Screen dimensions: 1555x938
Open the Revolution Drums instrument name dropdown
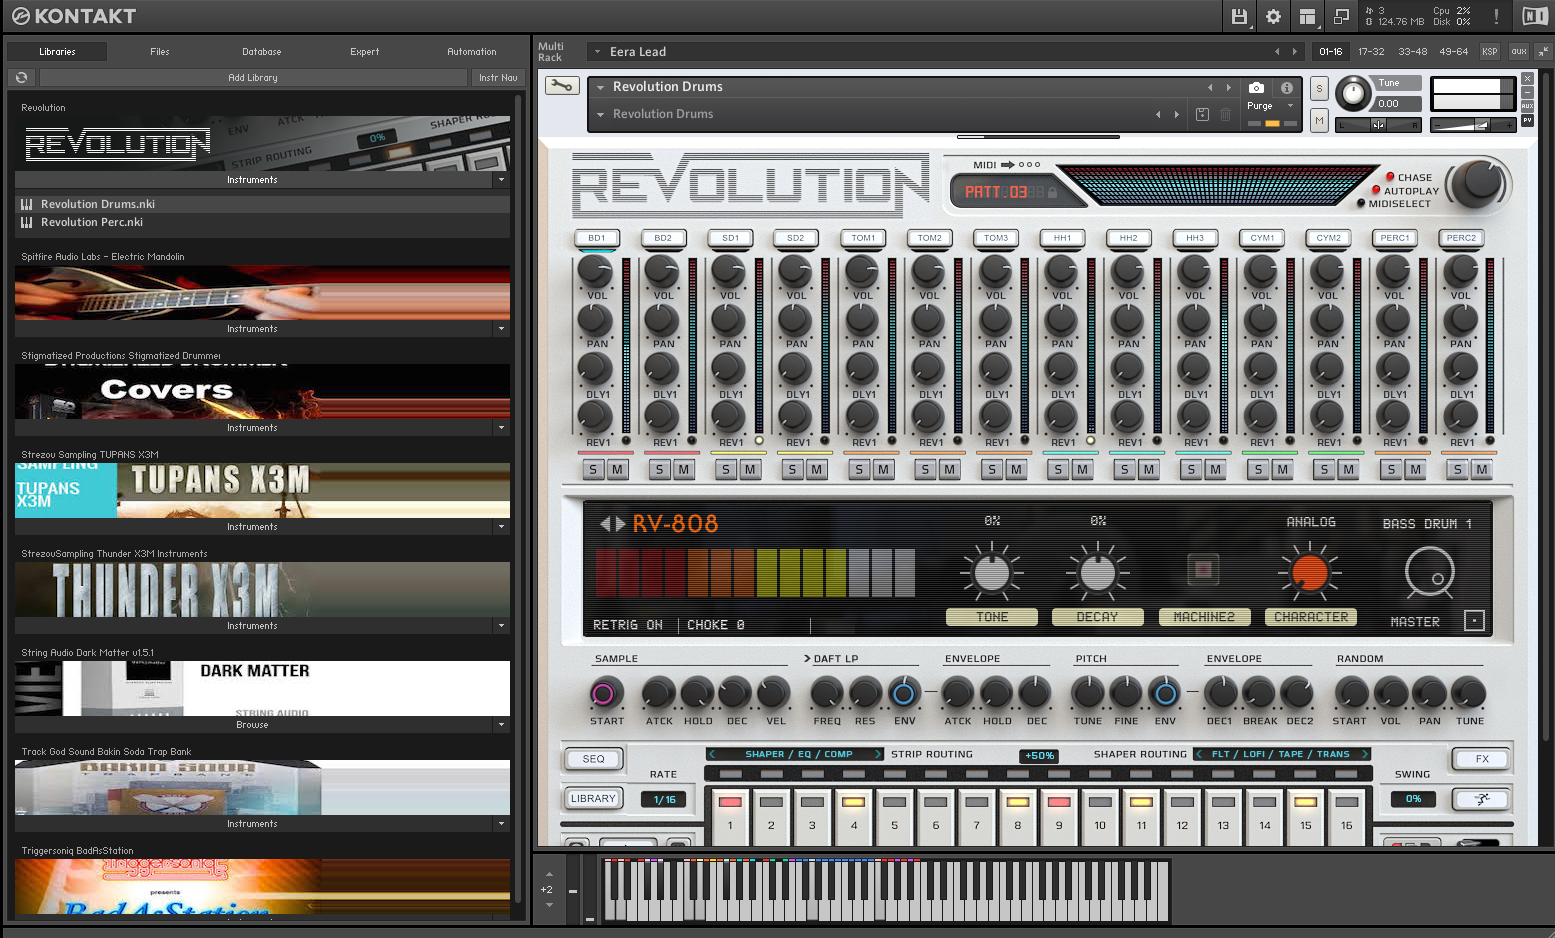pyautogui.click(x=600, y=87)
